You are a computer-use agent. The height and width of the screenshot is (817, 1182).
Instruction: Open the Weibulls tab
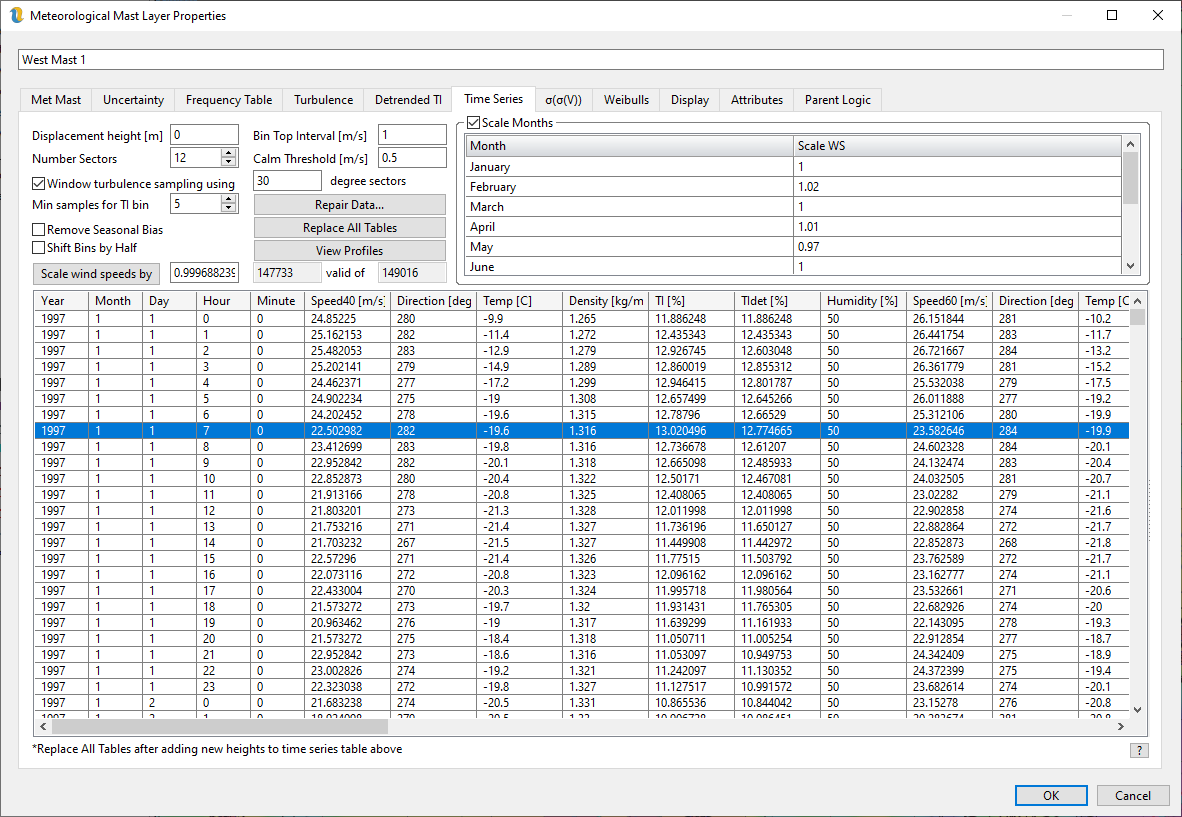tap(626, 100)
